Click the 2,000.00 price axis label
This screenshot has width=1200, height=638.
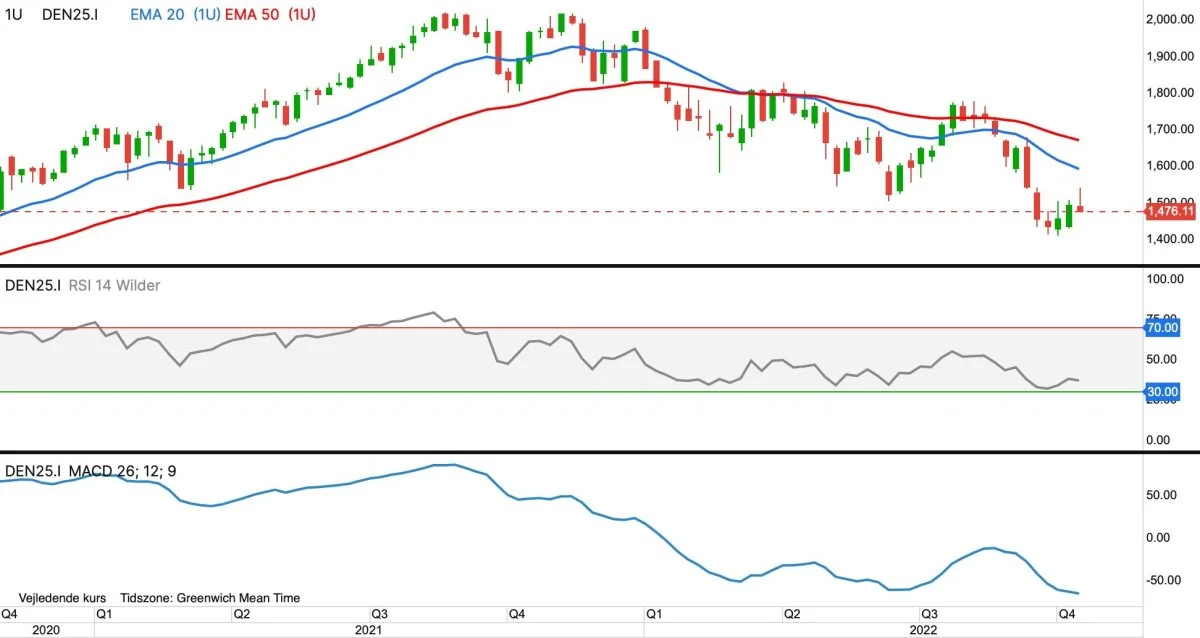pos(1172,19)
